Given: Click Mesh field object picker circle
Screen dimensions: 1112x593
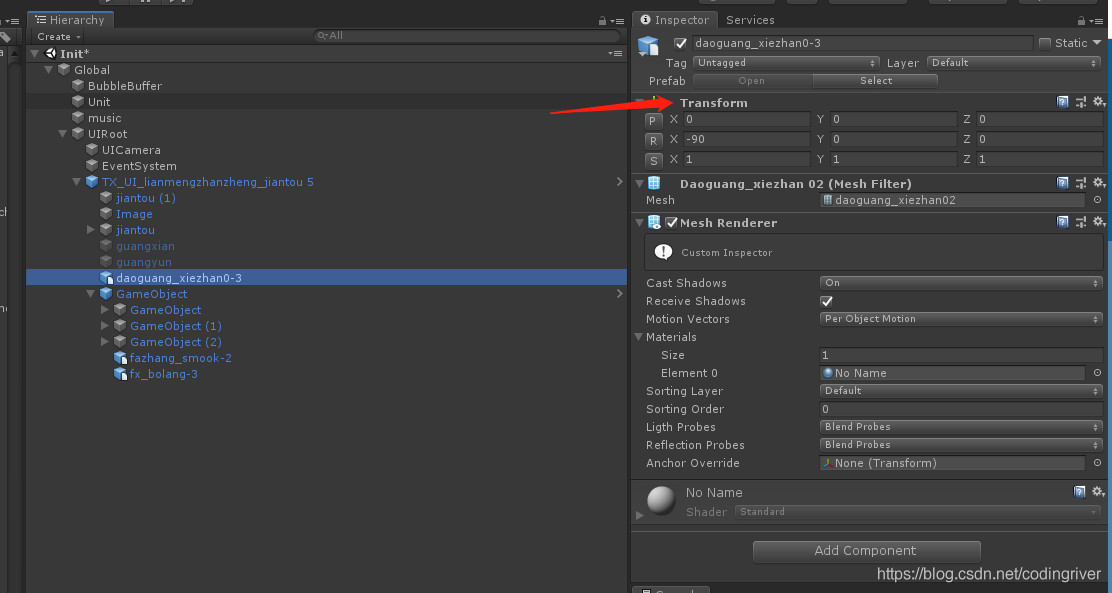Looking at the screenshot, I should (x=1097, y=200).
